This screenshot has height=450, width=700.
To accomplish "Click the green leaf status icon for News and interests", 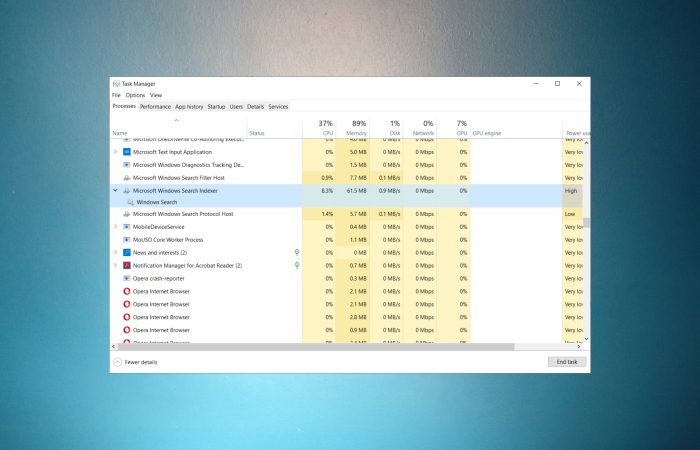I will 297,253.
